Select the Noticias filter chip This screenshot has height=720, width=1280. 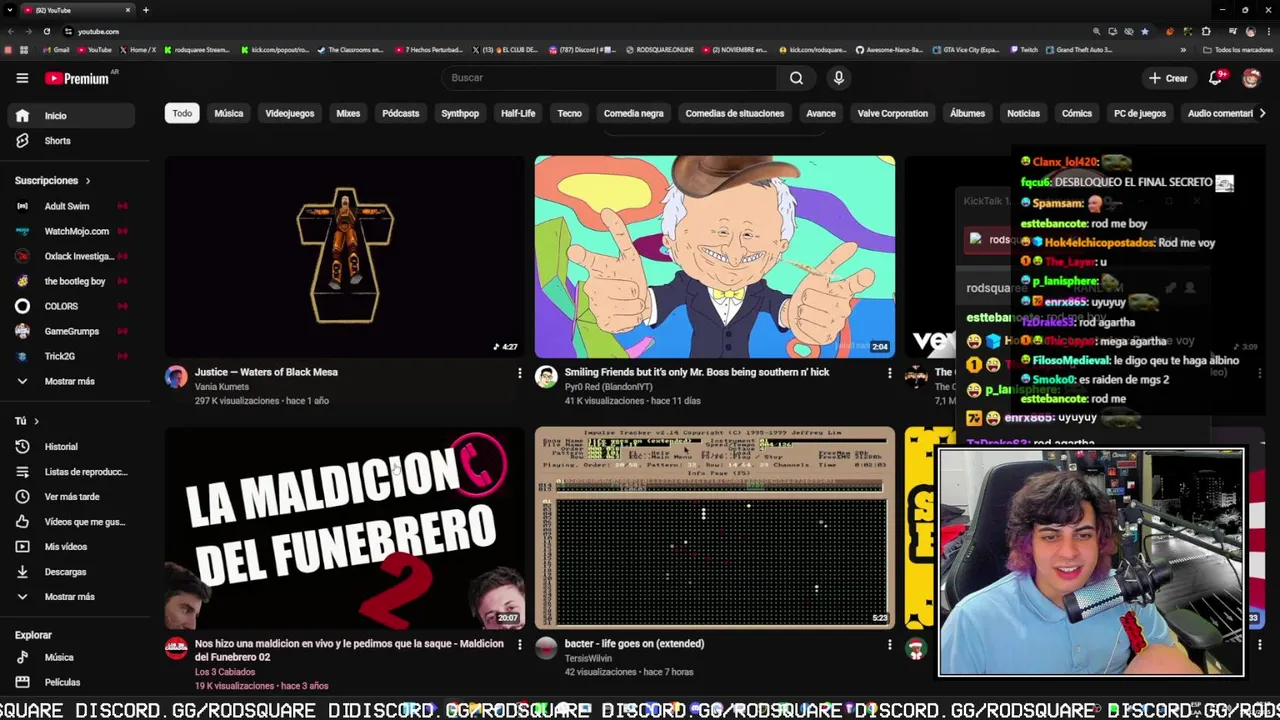coord(1024,113)
